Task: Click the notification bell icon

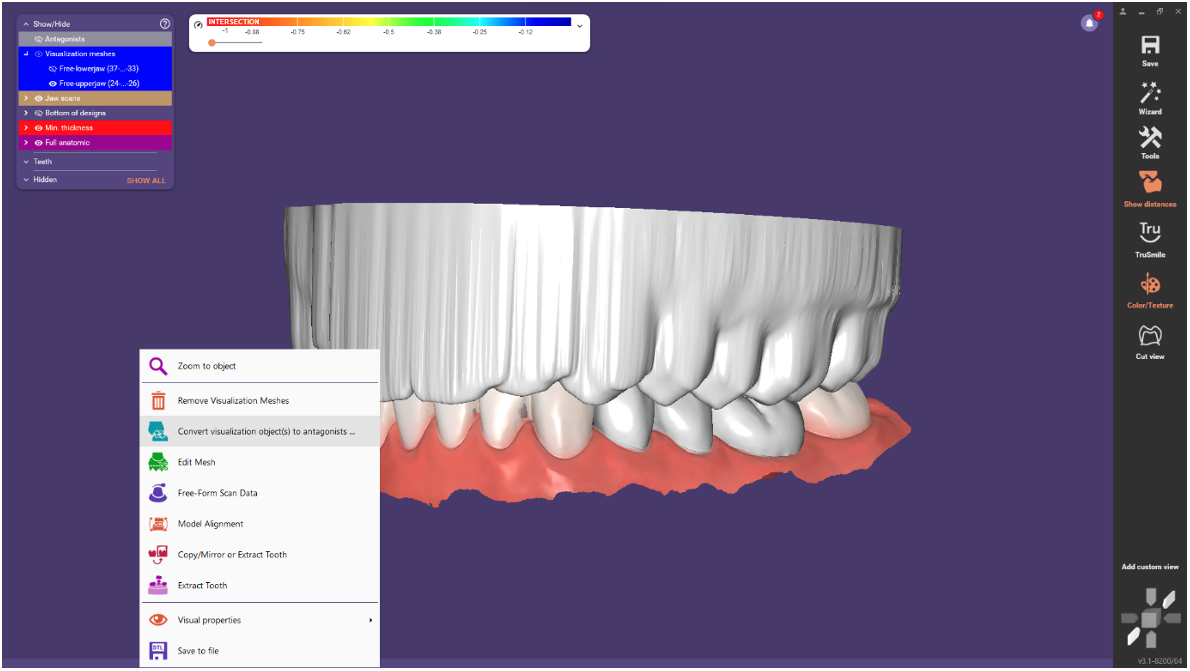Action: (1090, 22)
